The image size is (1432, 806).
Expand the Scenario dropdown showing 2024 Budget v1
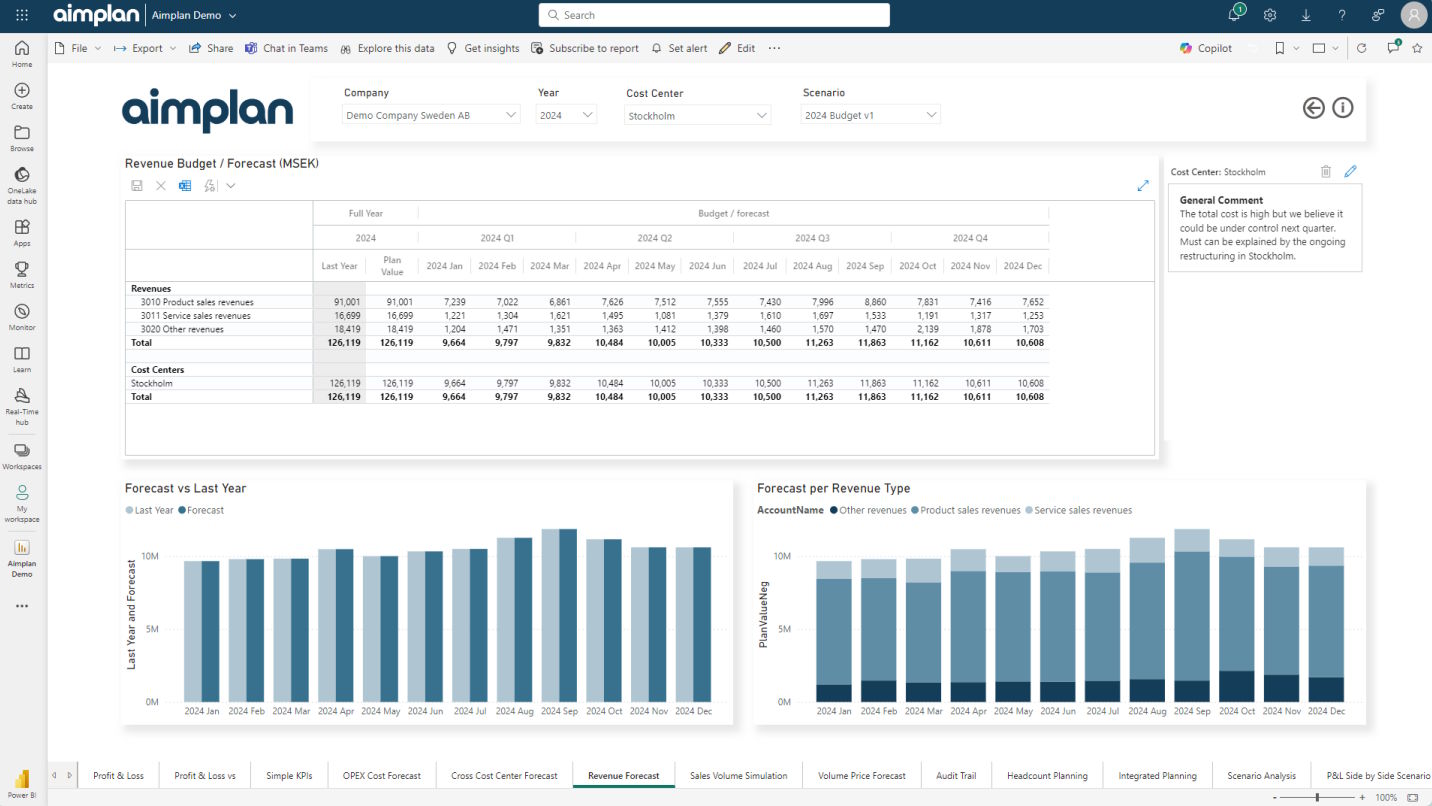[x=871, y=115]
